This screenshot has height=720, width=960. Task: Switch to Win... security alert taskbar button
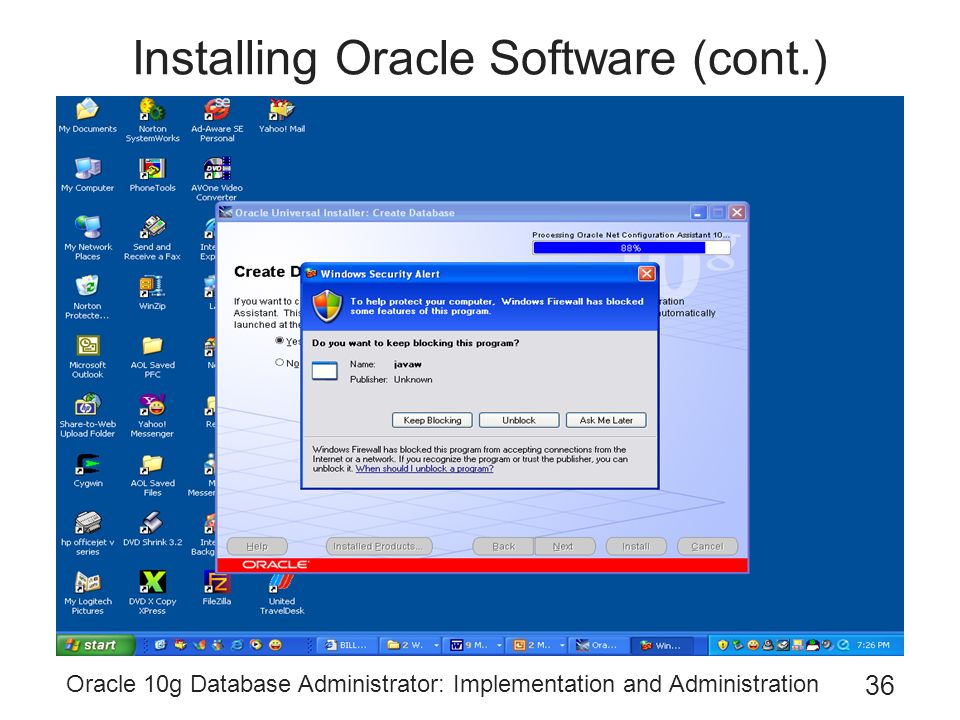(663, 645)
